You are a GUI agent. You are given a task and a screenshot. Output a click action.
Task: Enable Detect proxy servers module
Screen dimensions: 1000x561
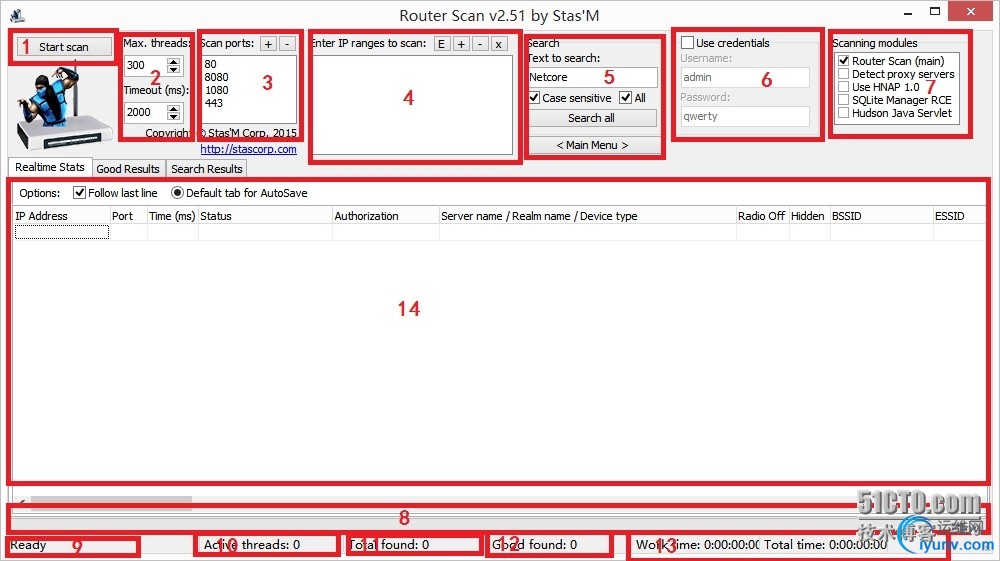[x=844, y=74]
